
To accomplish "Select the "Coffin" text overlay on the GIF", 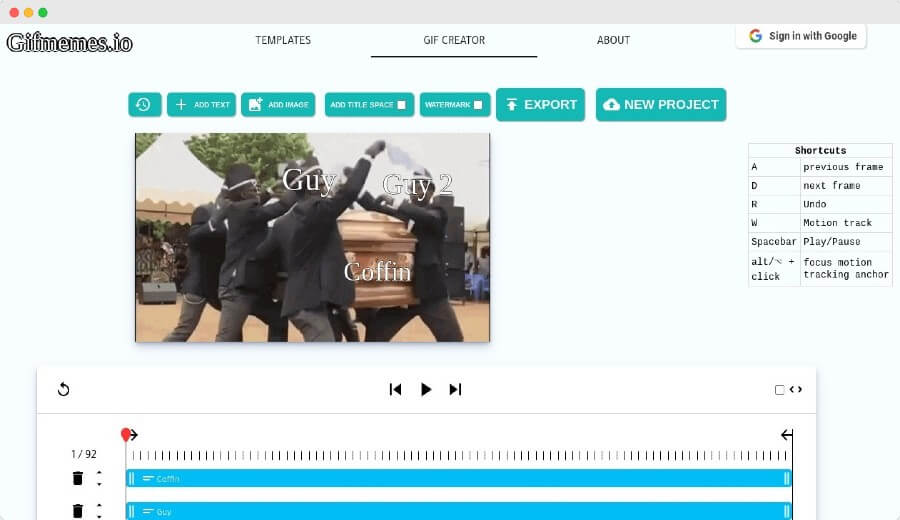I will (x=377, y=271).
